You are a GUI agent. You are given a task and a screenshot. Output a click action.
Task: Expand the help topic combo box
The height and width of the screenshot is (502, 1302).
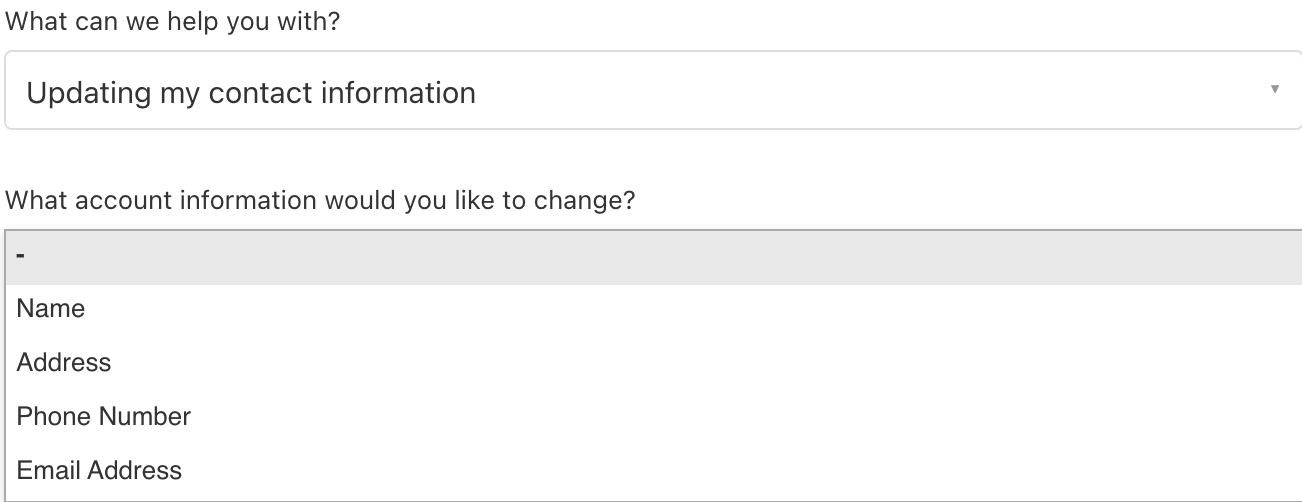650,92
